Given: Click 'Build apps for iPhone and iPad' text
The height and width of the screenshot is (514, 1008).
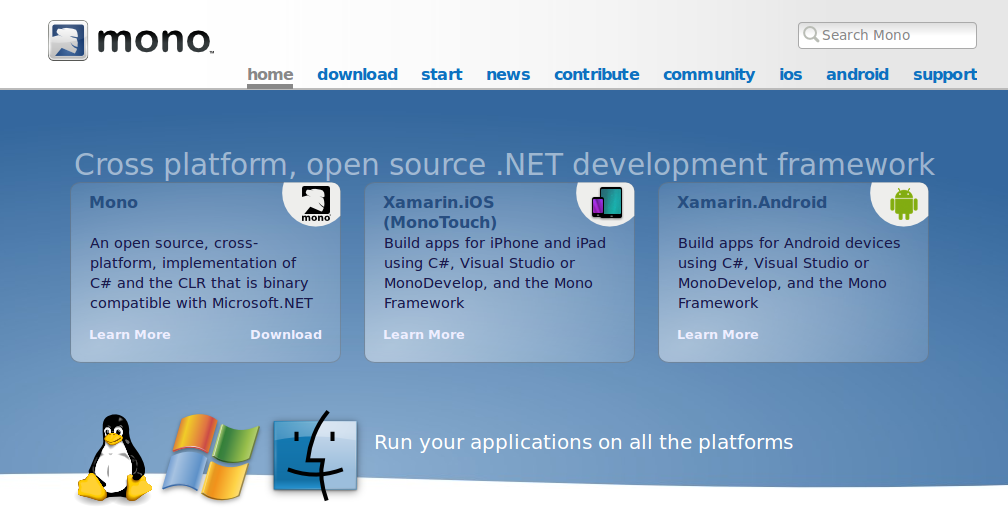Looking at the screenshot, I should coord(495,243).
